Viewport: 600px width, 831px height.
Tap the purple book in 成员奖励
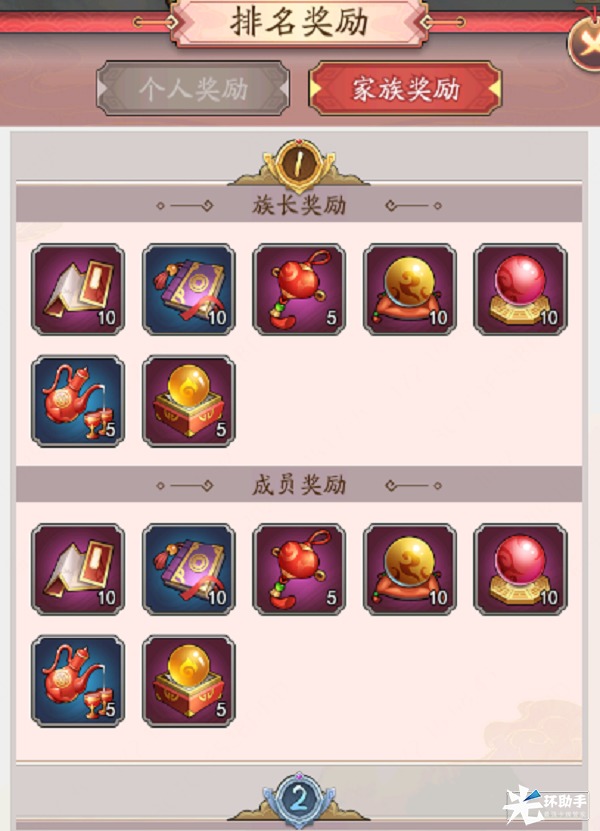click(189, 569)
